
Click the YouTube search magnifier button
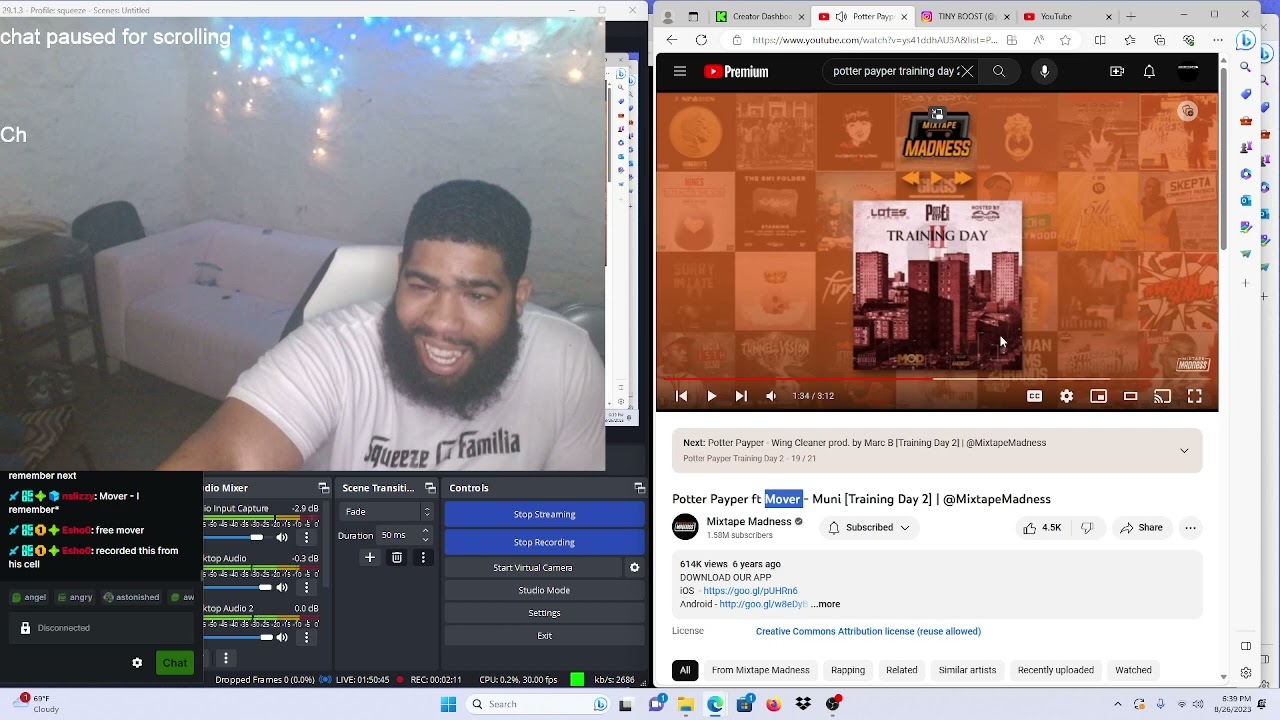pos(998,71)
